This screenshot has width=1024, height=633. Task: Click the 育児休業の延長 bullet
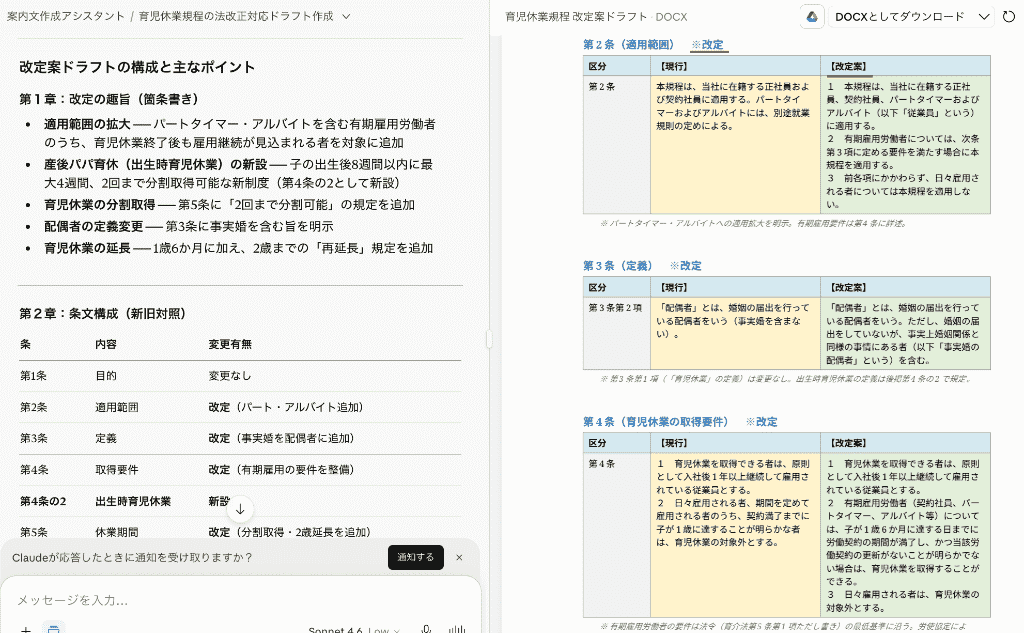[238, 248]
